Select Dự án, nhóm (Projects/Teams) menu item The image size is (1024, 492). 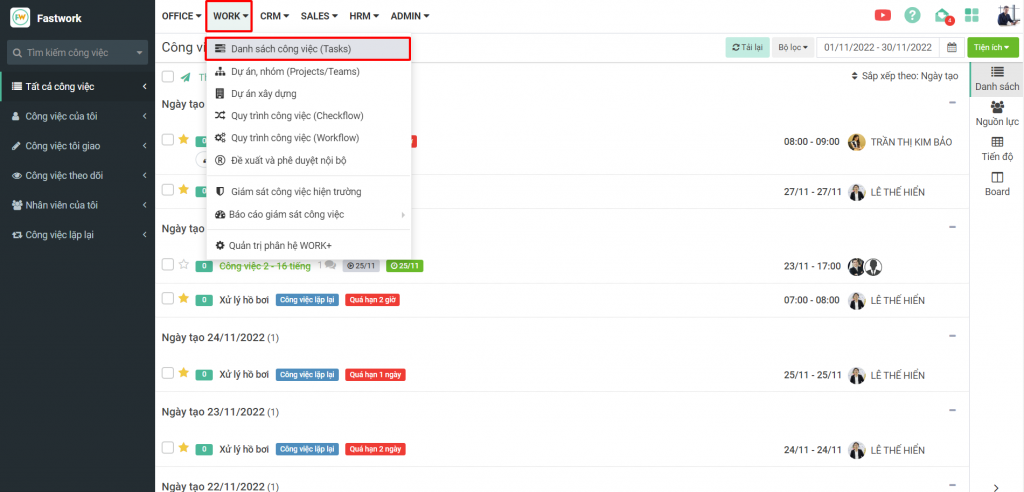(294, 71)
